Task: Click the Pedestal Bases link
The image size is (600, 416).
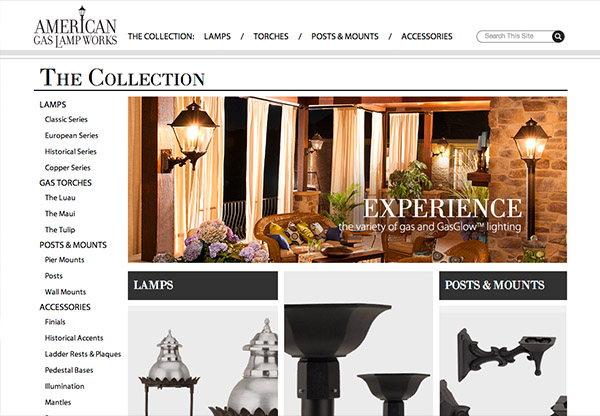Action: [69, 370]
